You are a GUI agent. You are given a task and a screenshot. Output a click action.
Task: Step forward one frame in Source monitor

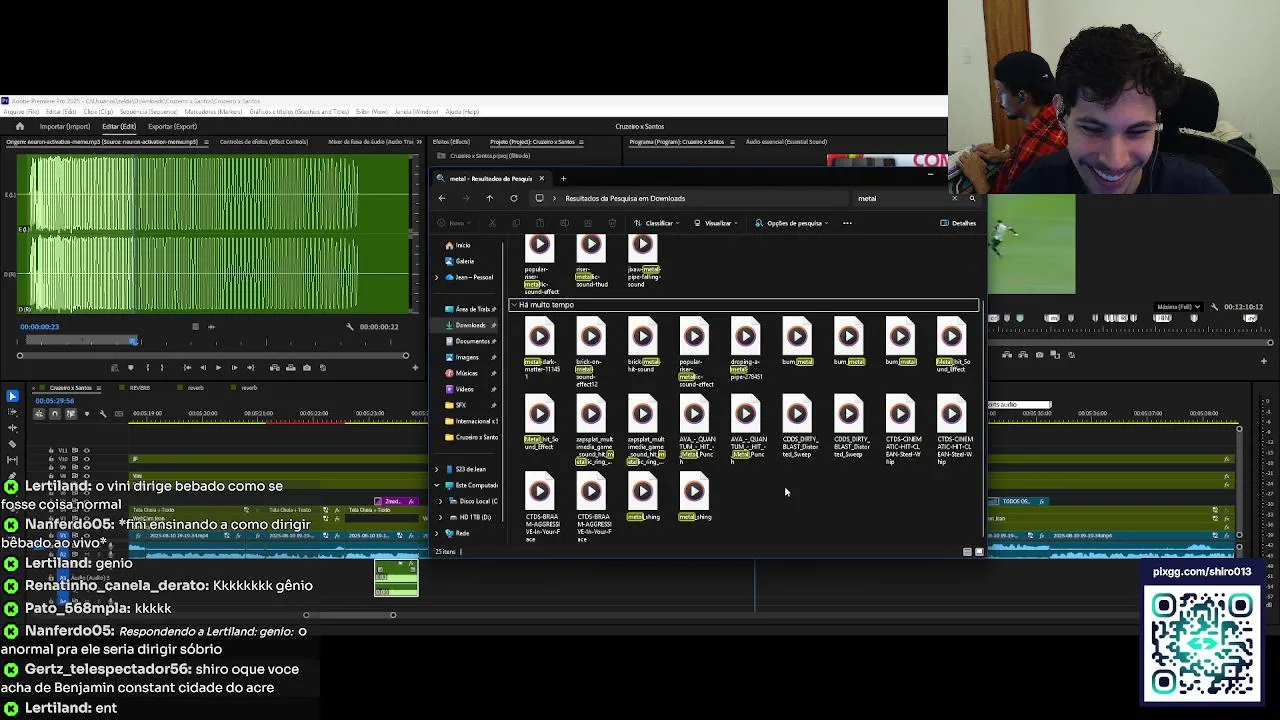(234, 368)
